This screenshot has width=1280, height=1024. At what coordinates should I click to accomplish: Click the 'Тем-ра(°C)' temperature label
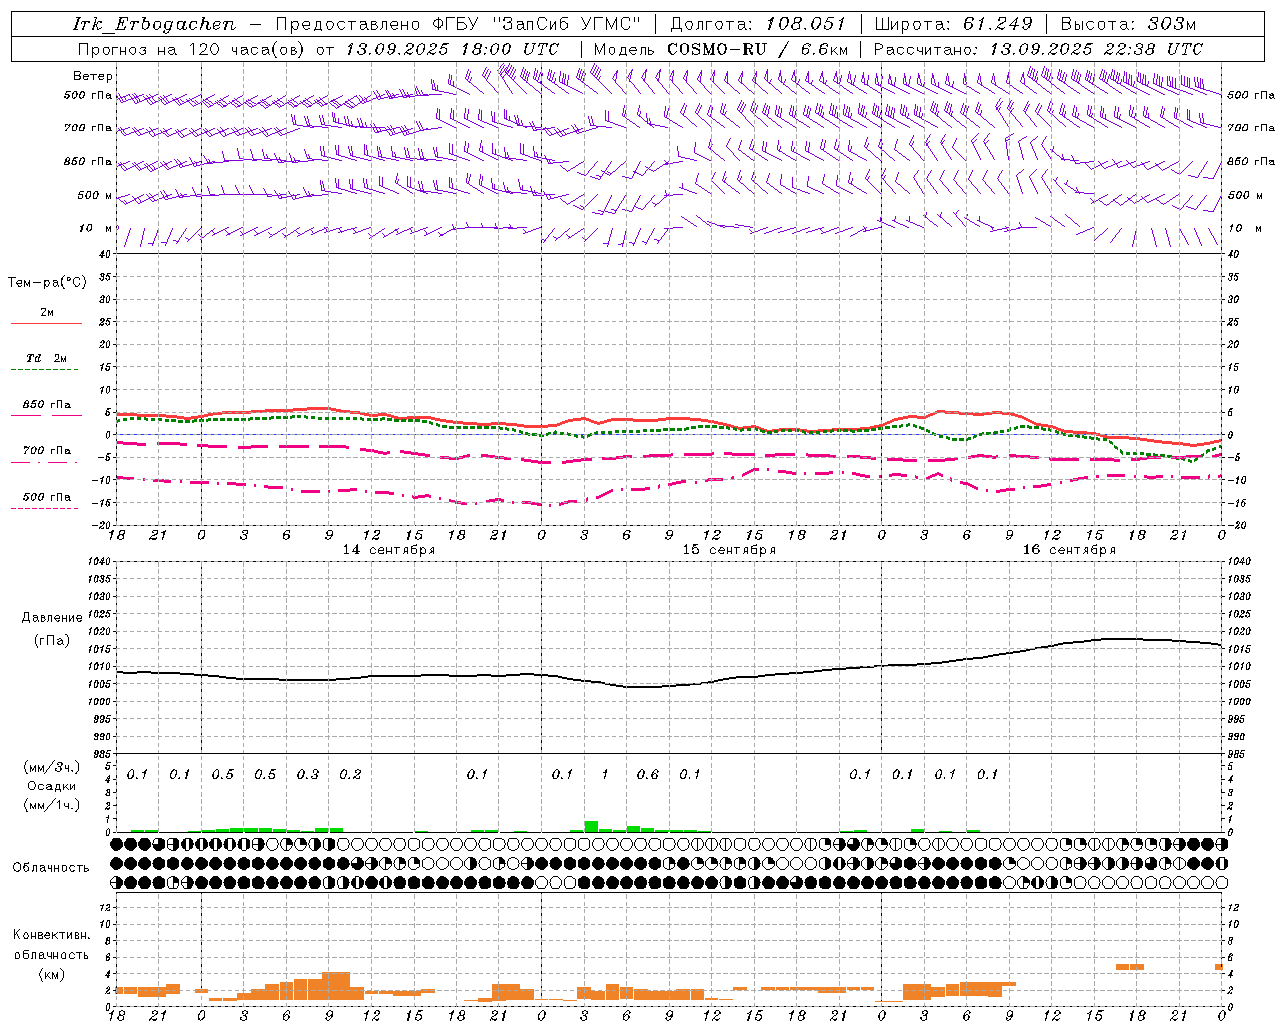(47, 283)
